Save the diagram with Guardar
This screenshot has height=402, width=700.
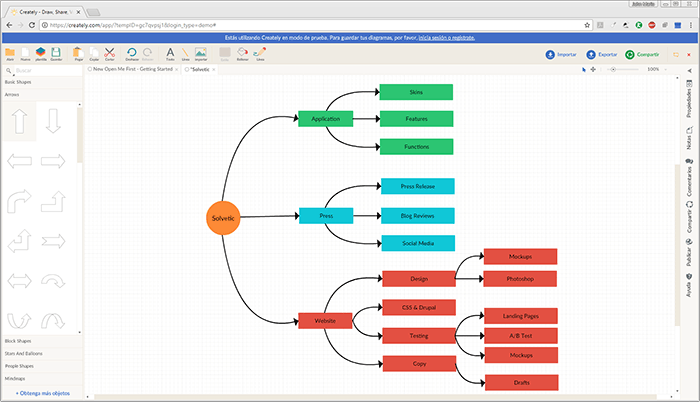coord(56,54)
